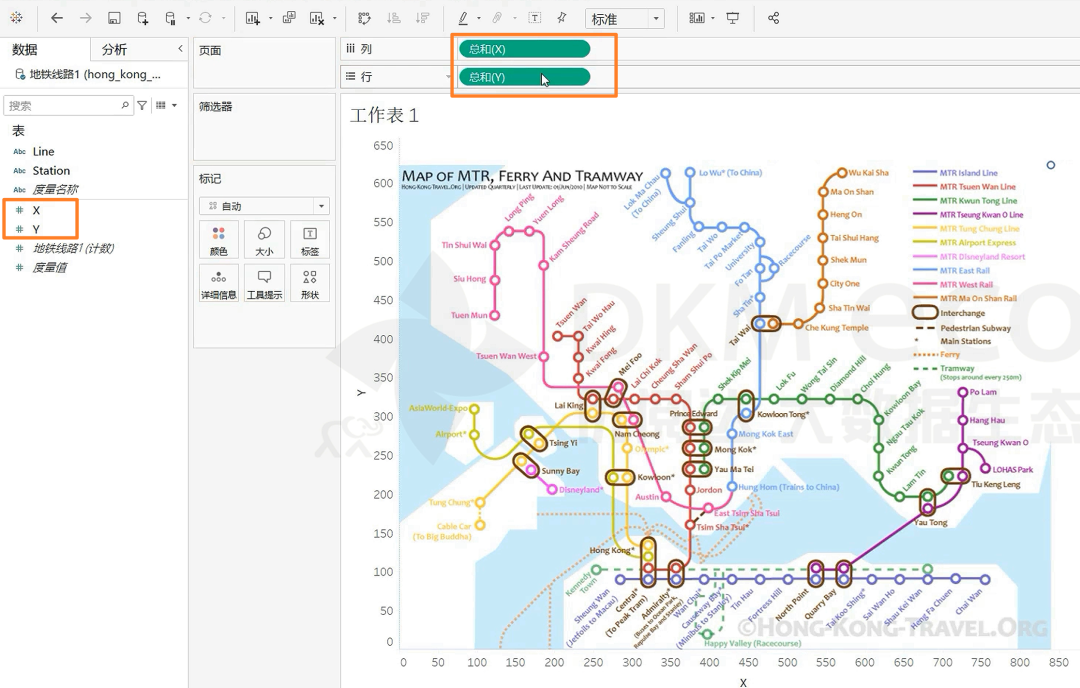Screen dimensions: 1080x688
Task: Click the 搜索 field search box
Action: pyautogui.click(x=68, y=105)
